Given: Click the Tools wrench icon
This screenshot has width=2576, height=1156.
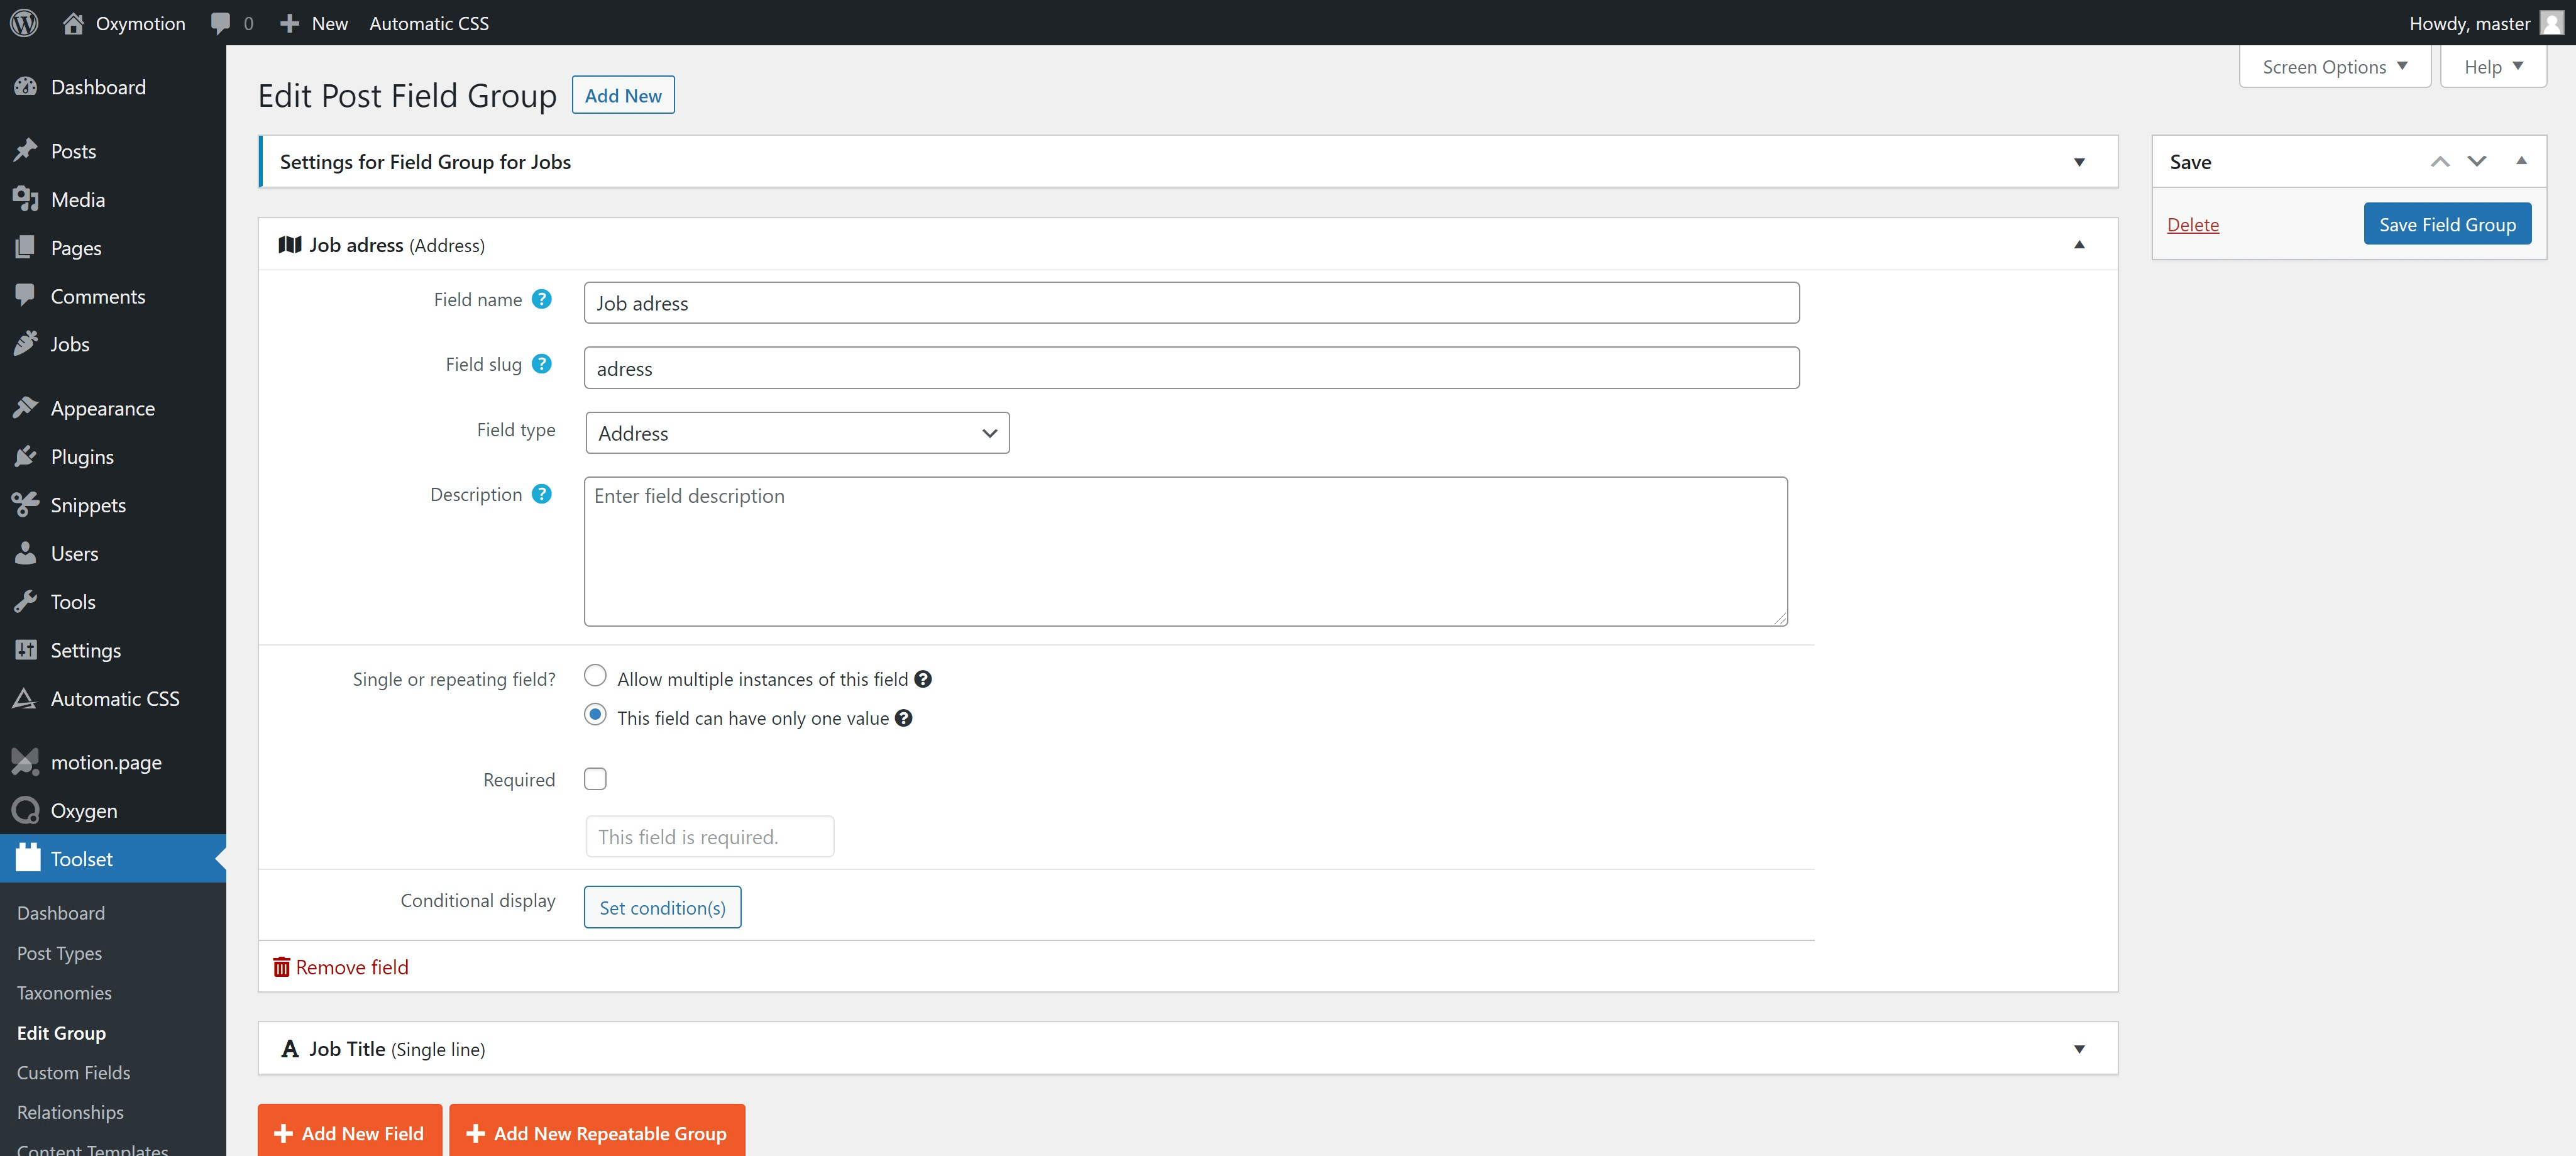Looking at the screenshot, I should coord(26,602).
